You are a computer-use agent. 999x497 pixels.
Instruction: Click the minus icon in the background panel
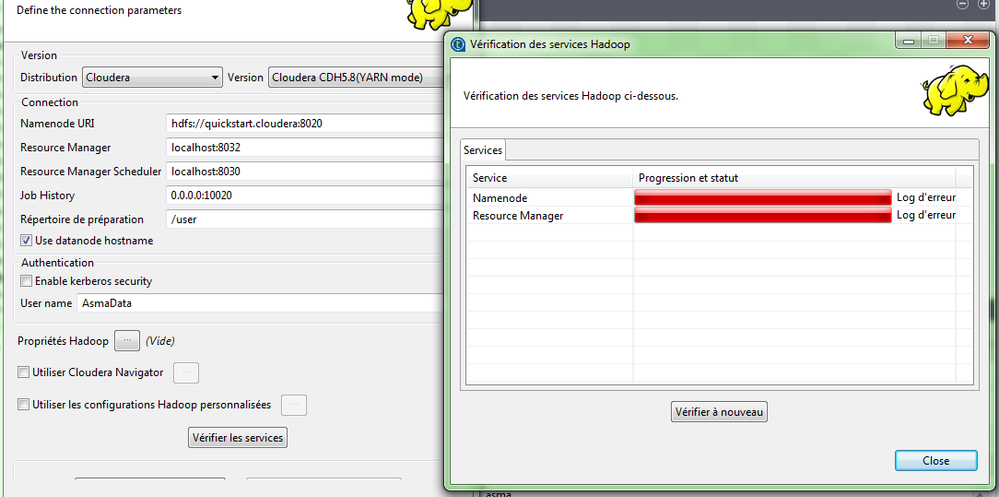tap(963, 4)
